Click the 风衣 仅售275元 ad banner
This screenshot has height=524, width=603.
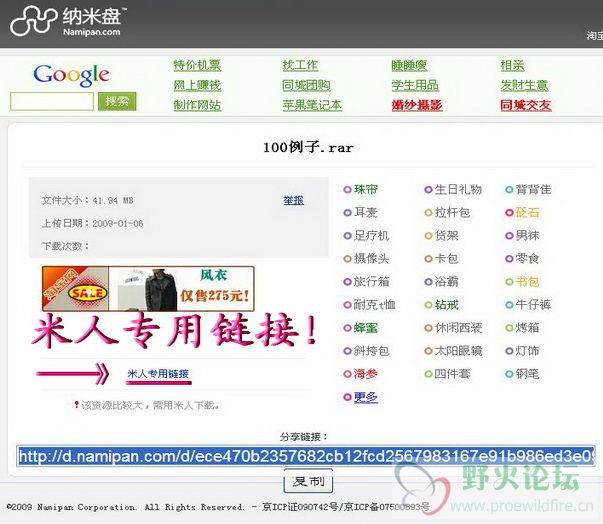pos(148,289)
